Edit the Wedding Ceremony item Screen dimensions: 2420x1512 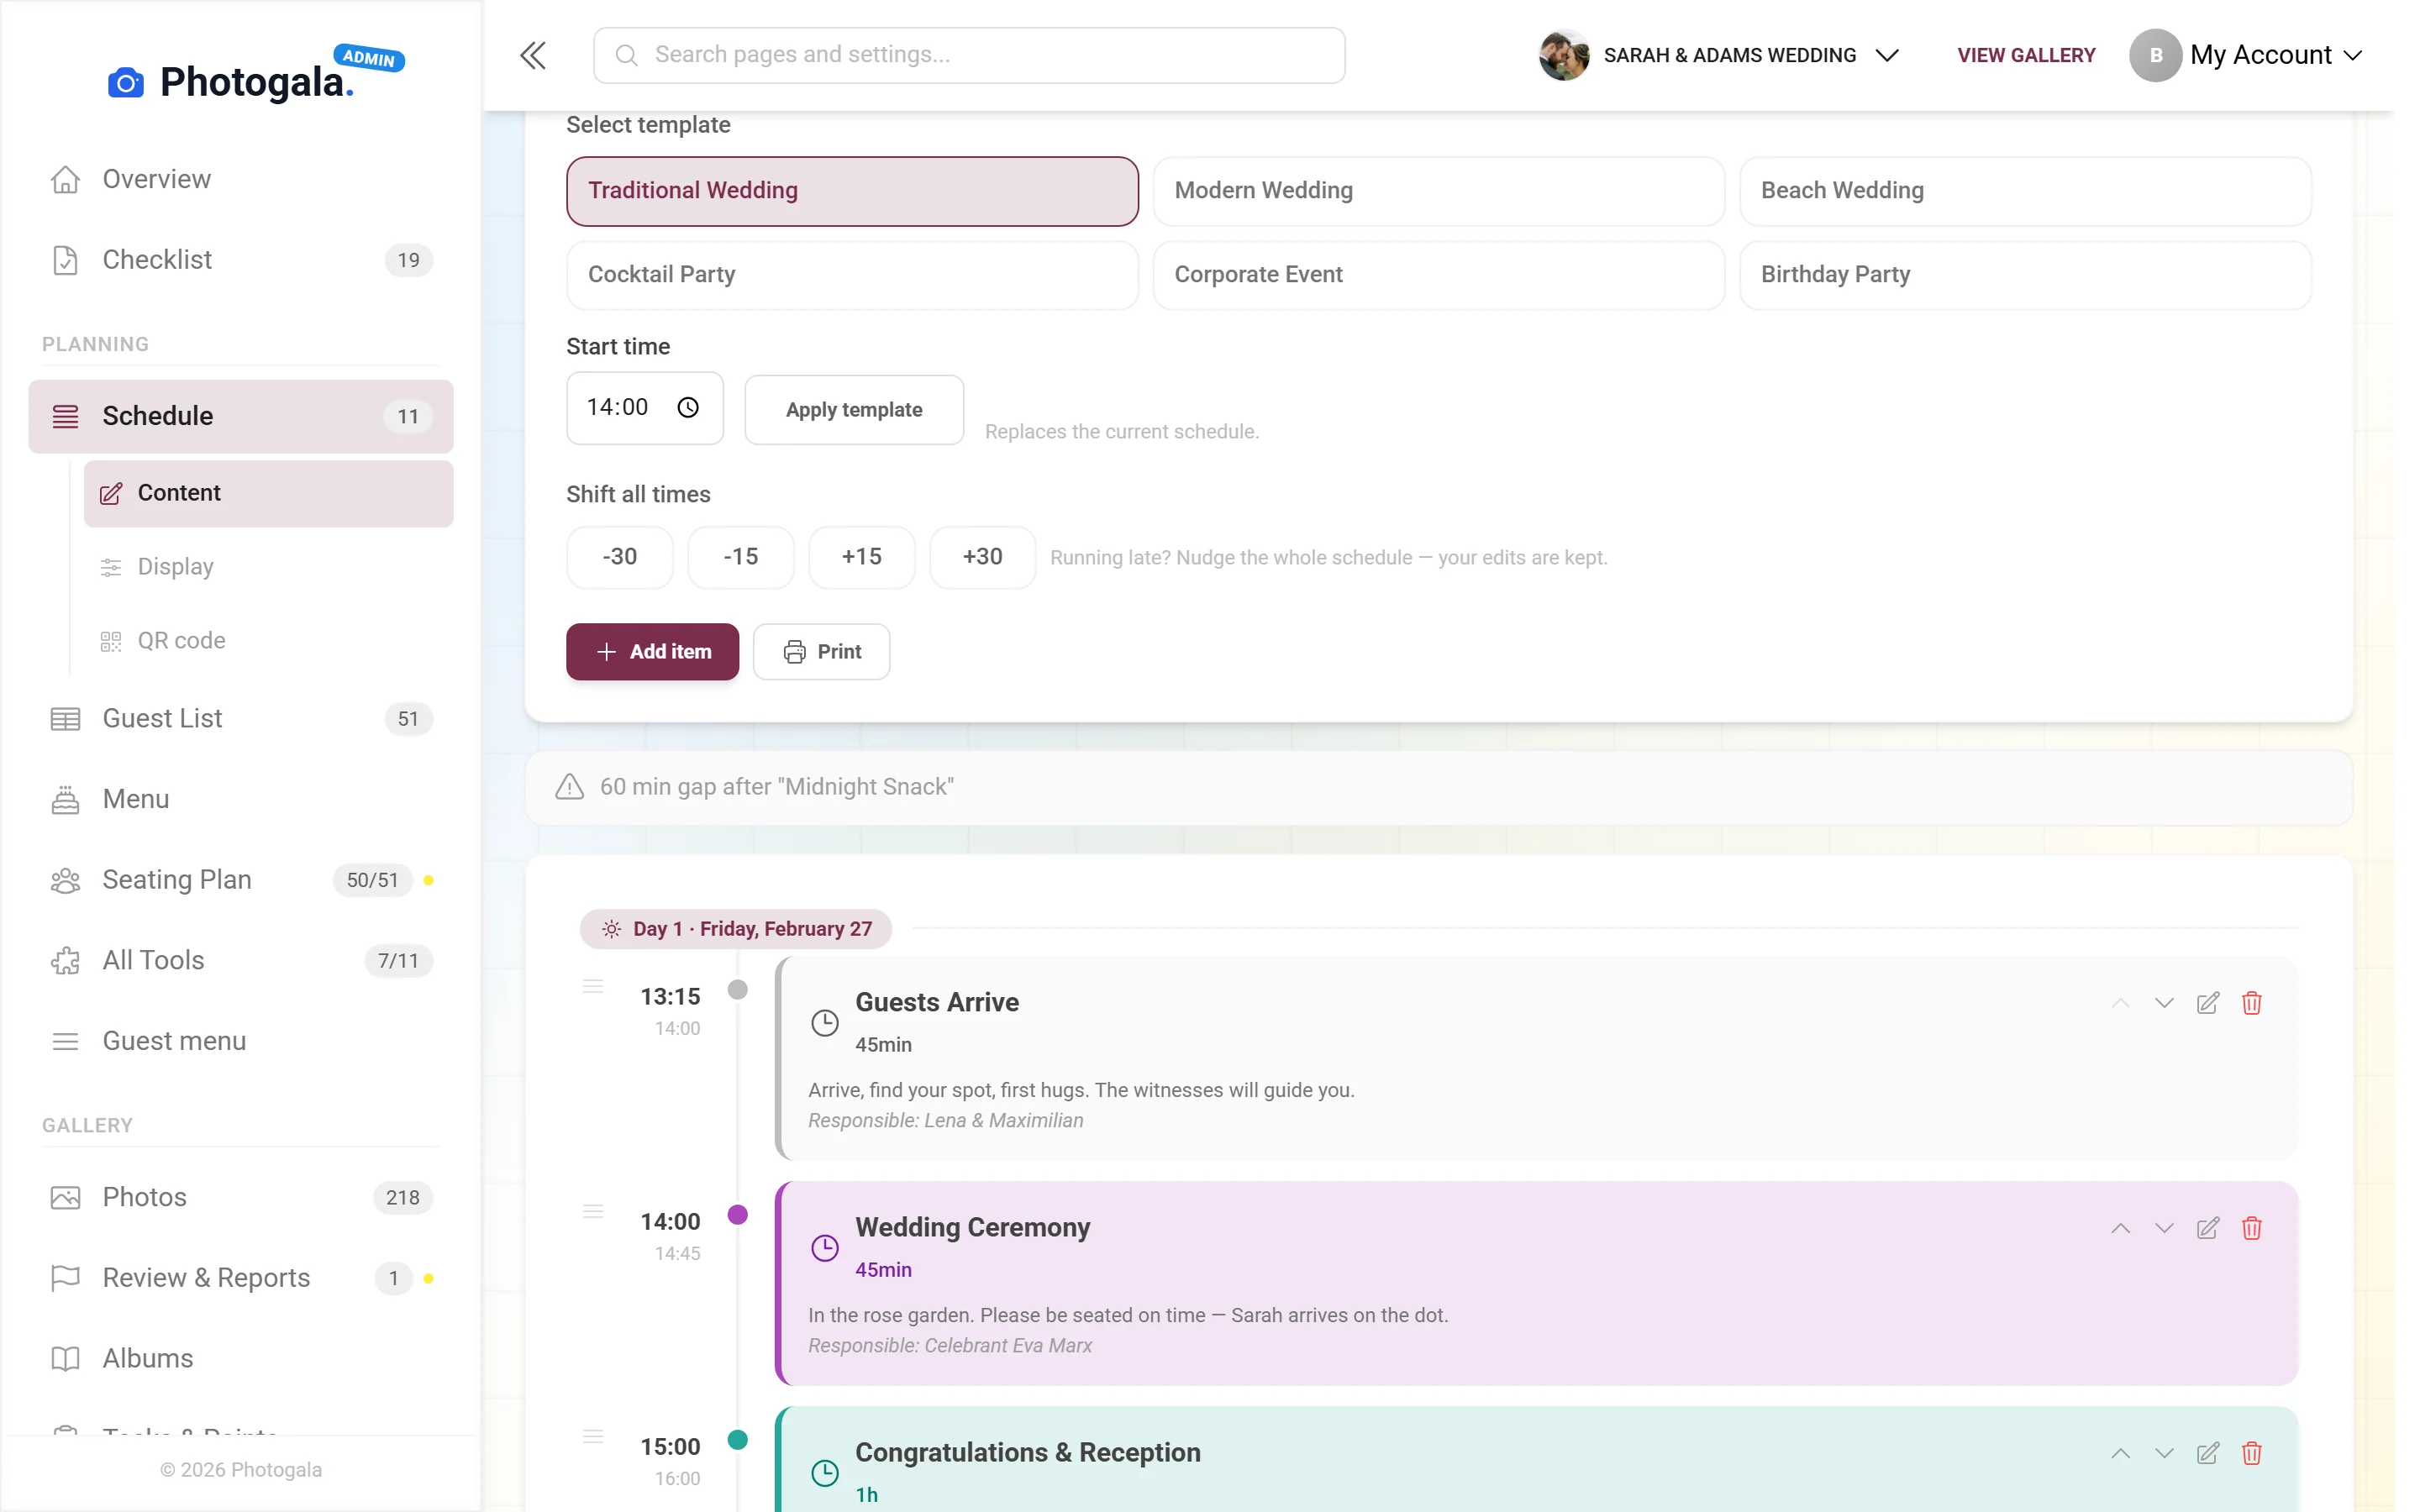[x=2207, y=1228]
